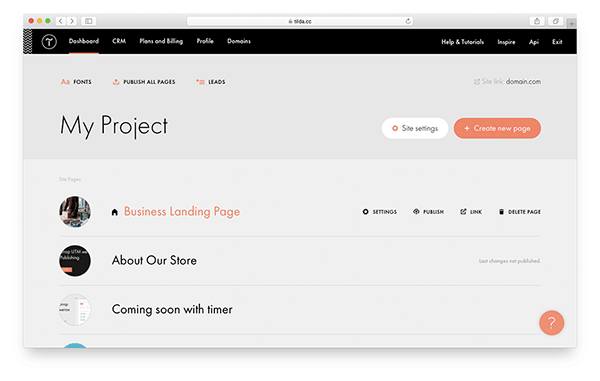Open Fonts settings
Viewport: 600px width, 381px height.
click(76, 82)
